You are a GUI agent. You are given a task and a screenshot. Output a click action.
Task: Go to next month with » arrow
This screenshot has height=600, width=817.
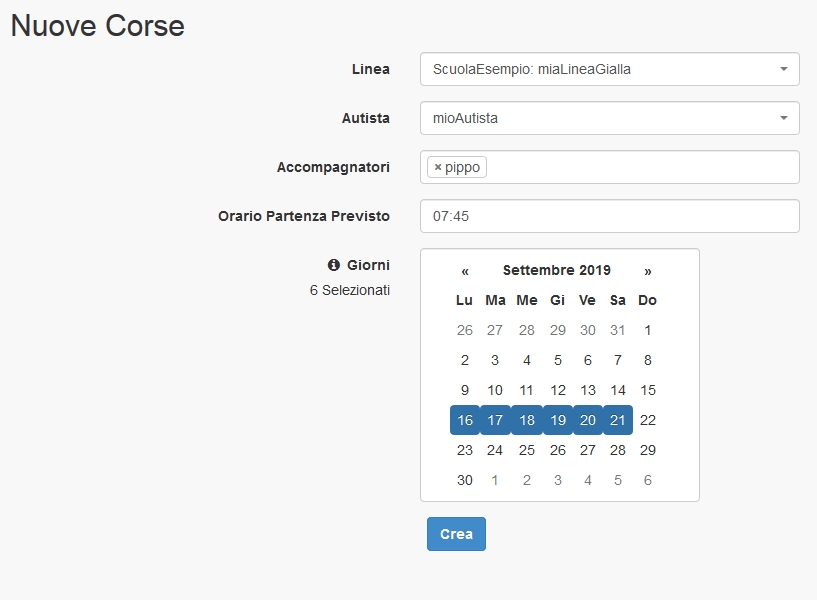pos(648,270)
